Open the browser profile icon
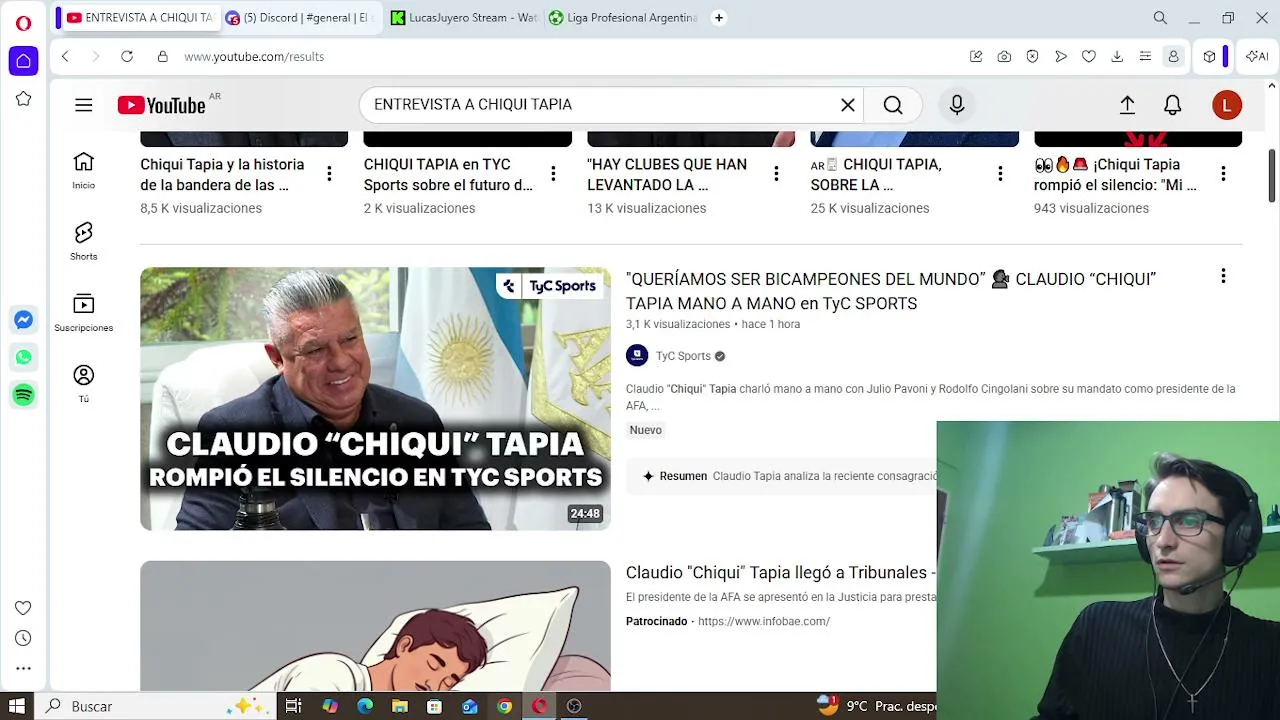 [1174, 57]
